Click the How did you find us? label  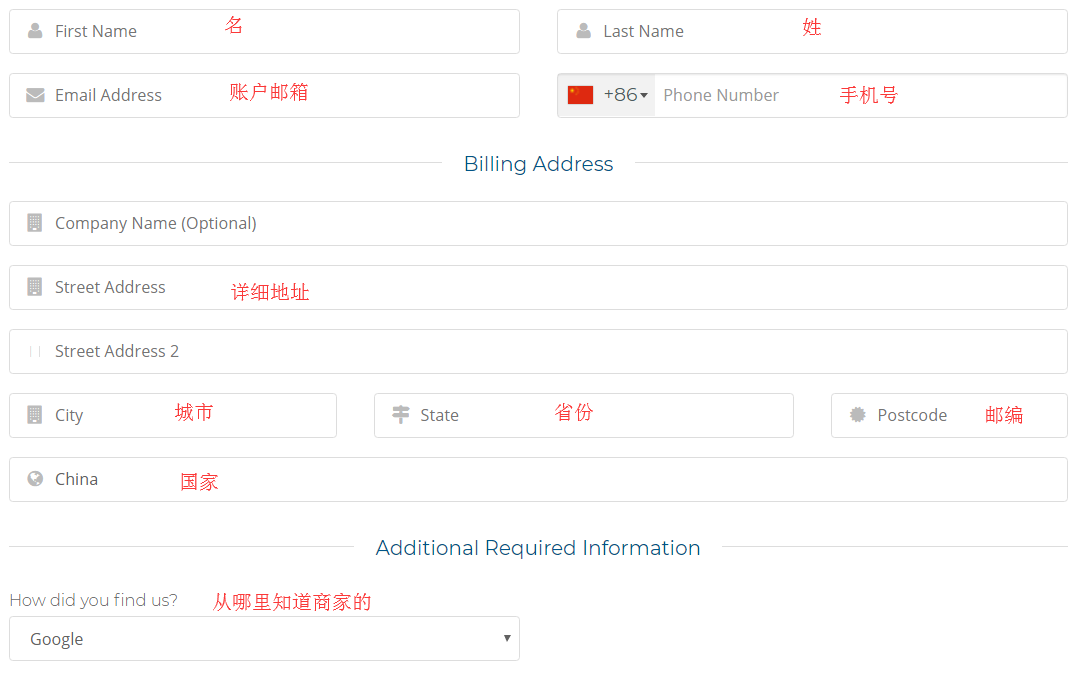tap(94, 600)
